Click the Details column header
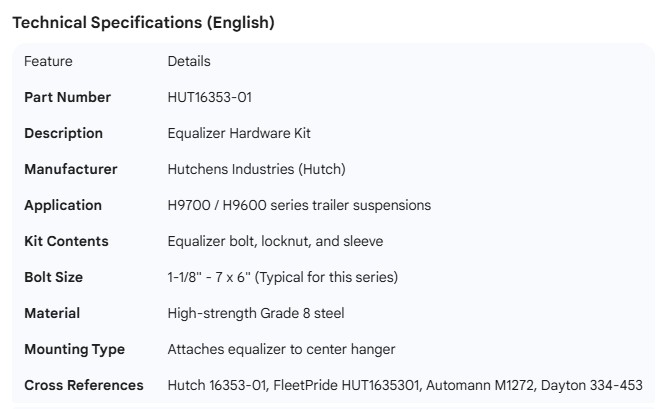This screenshot has height=409, width=661. [189, 61]
